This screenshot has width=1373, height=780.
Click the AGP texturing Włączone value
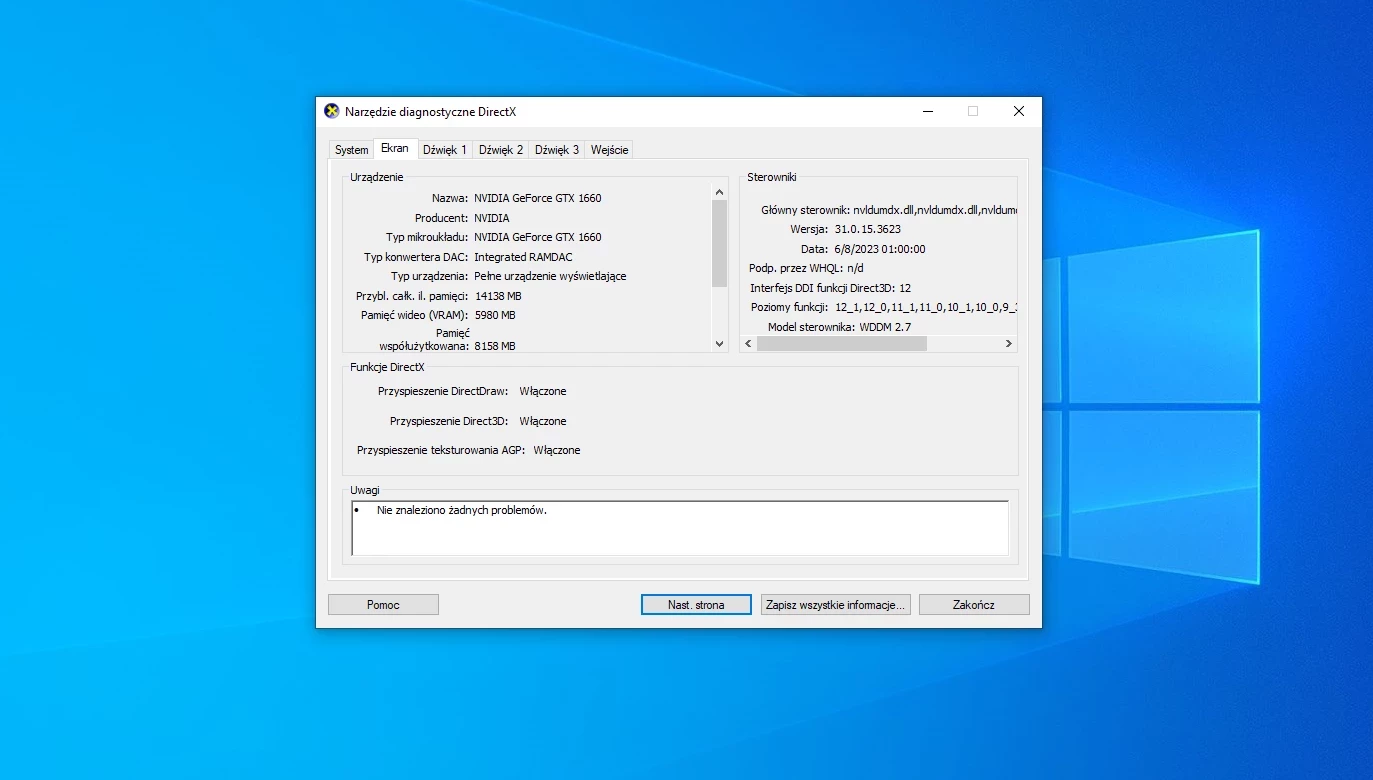(557, 450)
